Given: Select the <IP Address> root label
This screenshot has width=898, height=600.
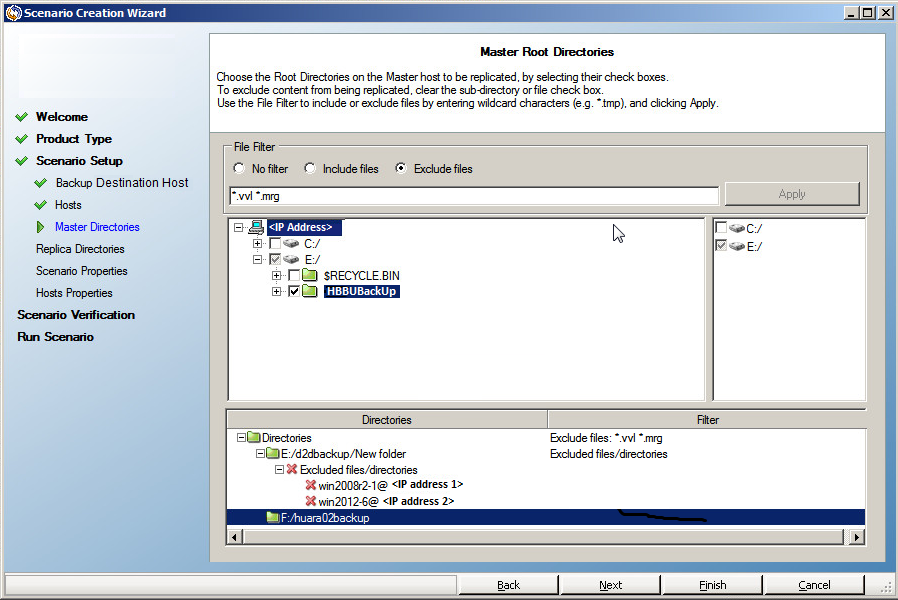Looking at the screenshot, I should coord(304,227).
